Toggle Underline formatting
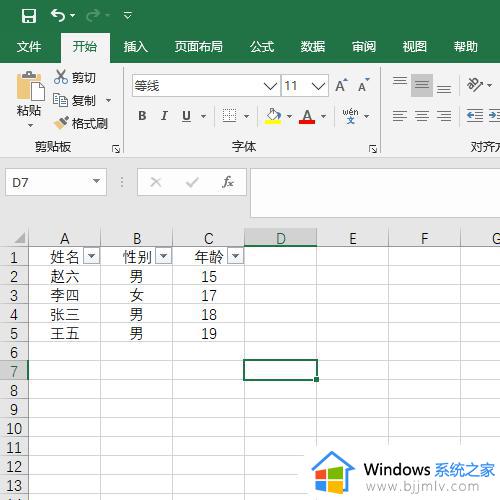The height and width of the screenshot is (500, 500). [186, 116]
